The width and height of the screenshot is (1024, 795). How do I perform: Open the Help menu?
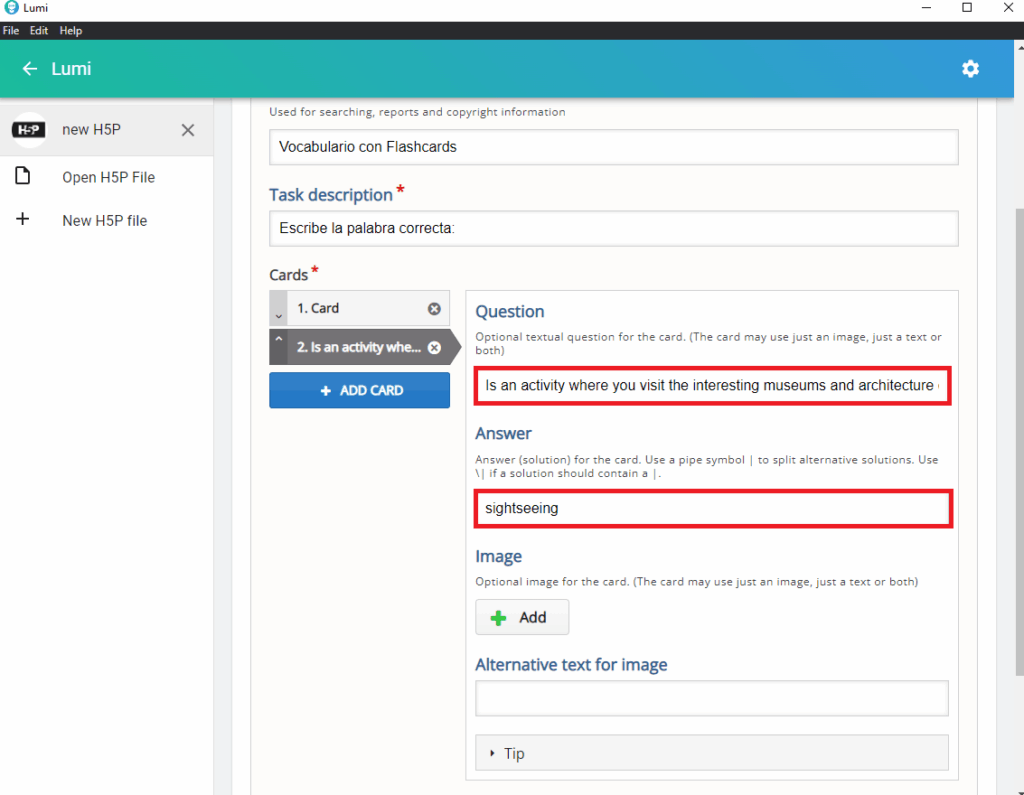[71, 31]
